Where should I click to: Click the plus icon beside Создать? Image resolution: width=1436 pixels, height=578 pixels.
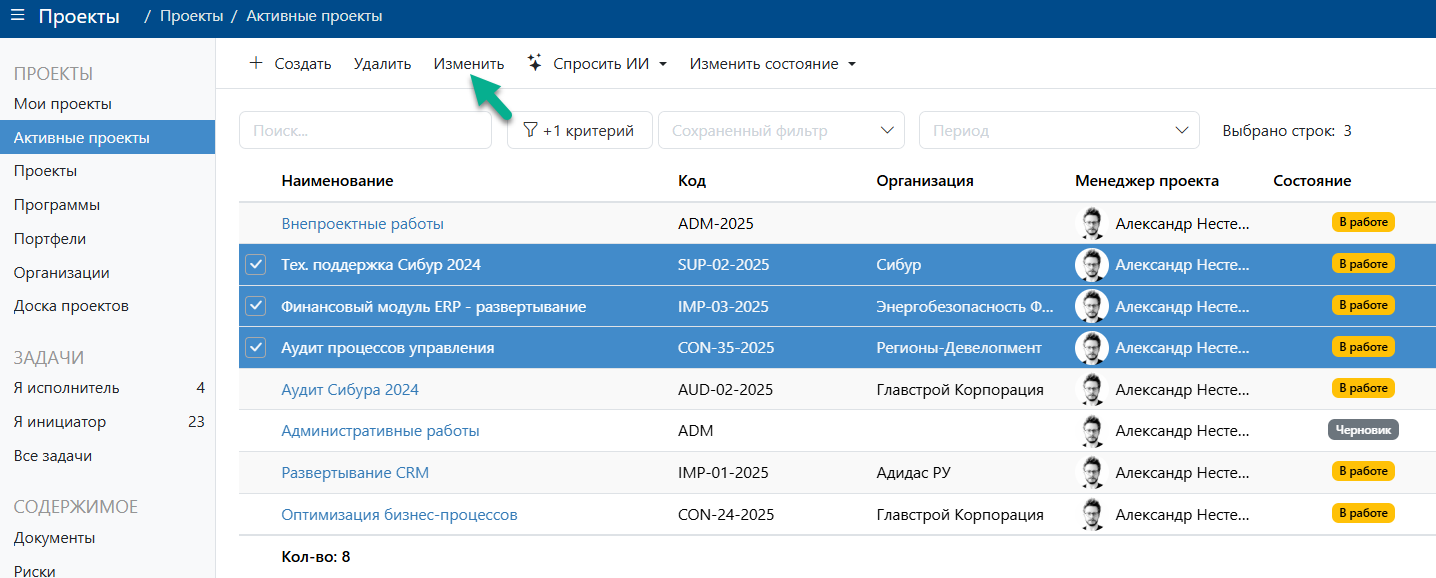[x=256, y=62]
